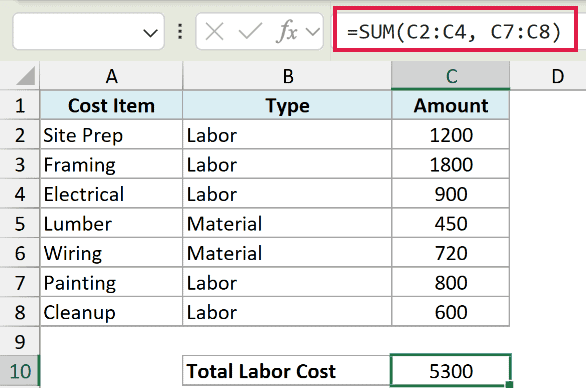Screen dimensions: 586x388
Task: Select the Framing cell
Action: 111,164
